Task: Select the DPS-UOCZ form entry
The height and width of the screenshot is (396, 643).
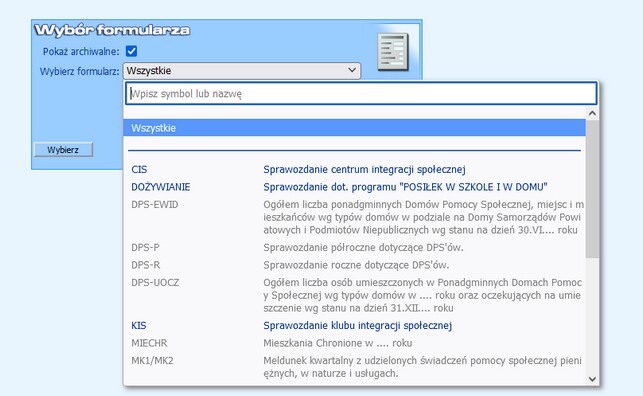Action: [x=354, y=295]
